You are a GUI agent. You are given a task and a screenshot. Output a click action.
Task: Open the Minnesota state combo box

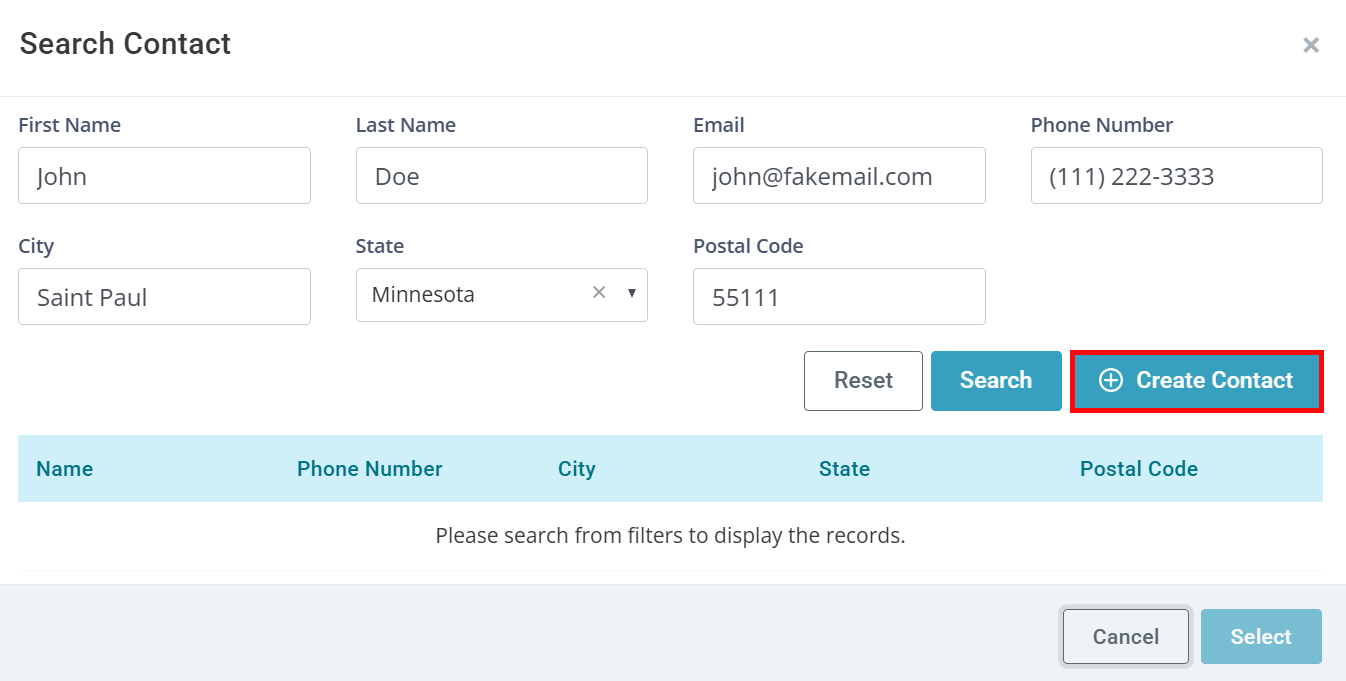pos(502,295)
